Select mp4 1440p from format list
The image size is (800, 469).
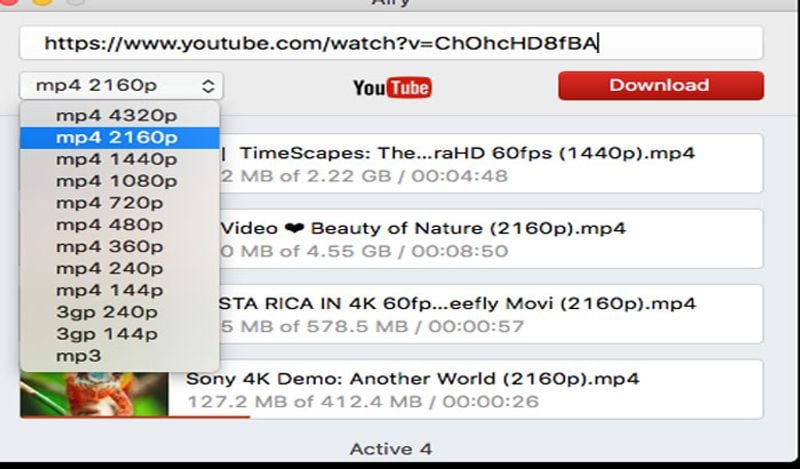point(120,159)
